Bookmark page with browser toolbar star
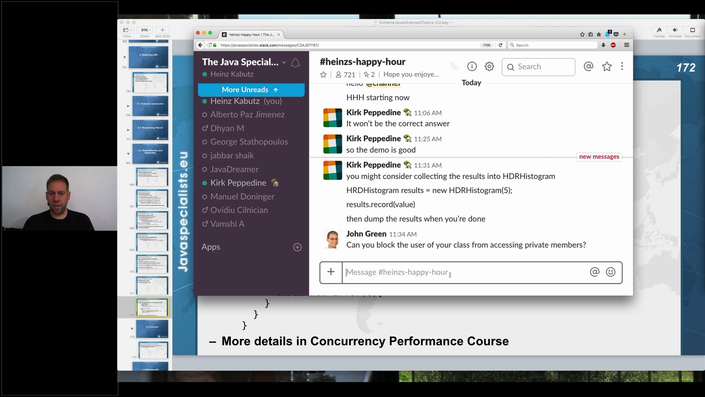Viewport: 705px width, 397px height. 582,34
